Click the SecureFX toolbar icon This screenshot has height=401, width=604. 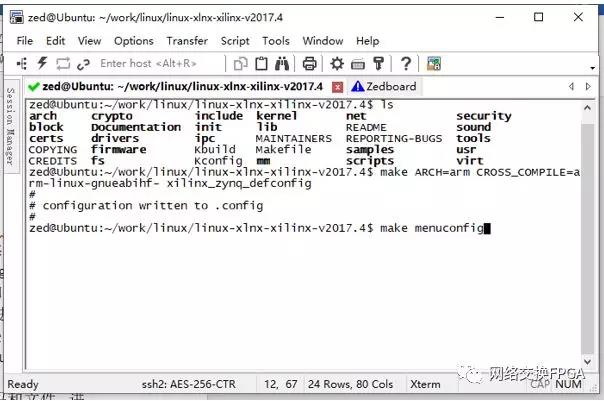pyautogui.click(x=434, y=64)
